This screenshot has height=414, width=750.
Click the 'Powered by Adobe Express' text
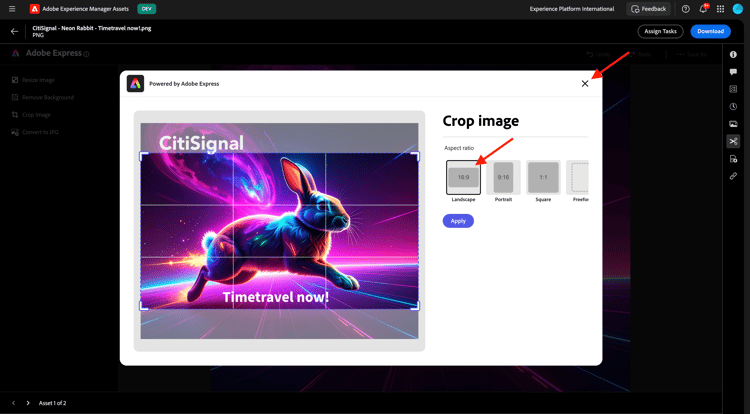tap(184, 84)
